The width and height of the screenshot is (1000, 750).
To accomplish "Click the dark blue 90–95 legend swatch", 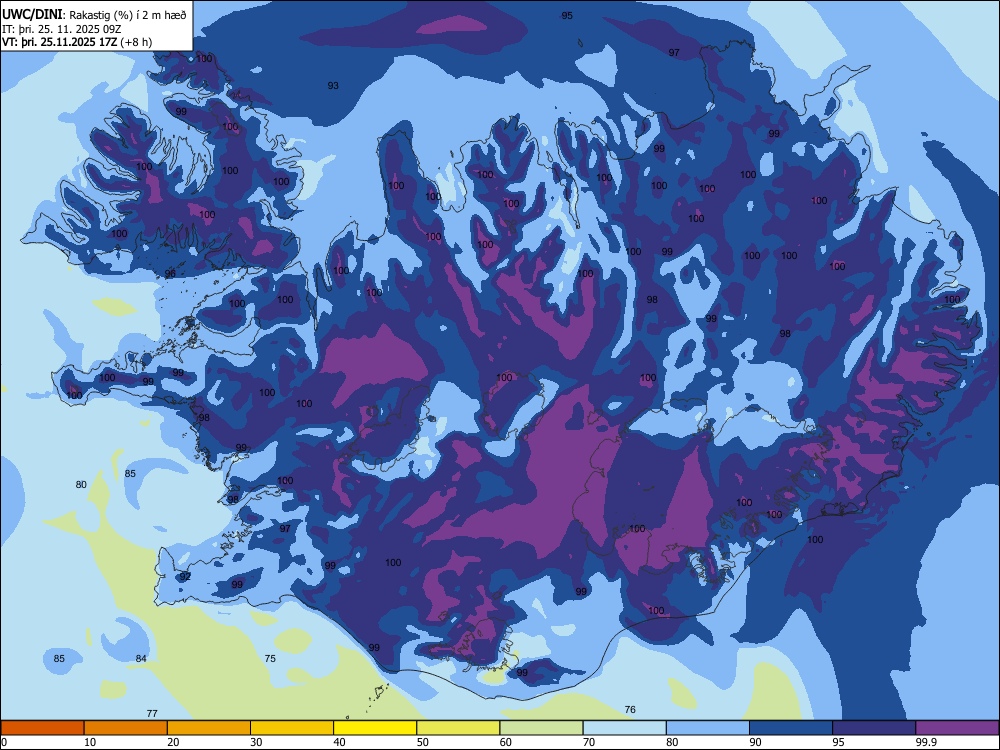I will (791, 728).
